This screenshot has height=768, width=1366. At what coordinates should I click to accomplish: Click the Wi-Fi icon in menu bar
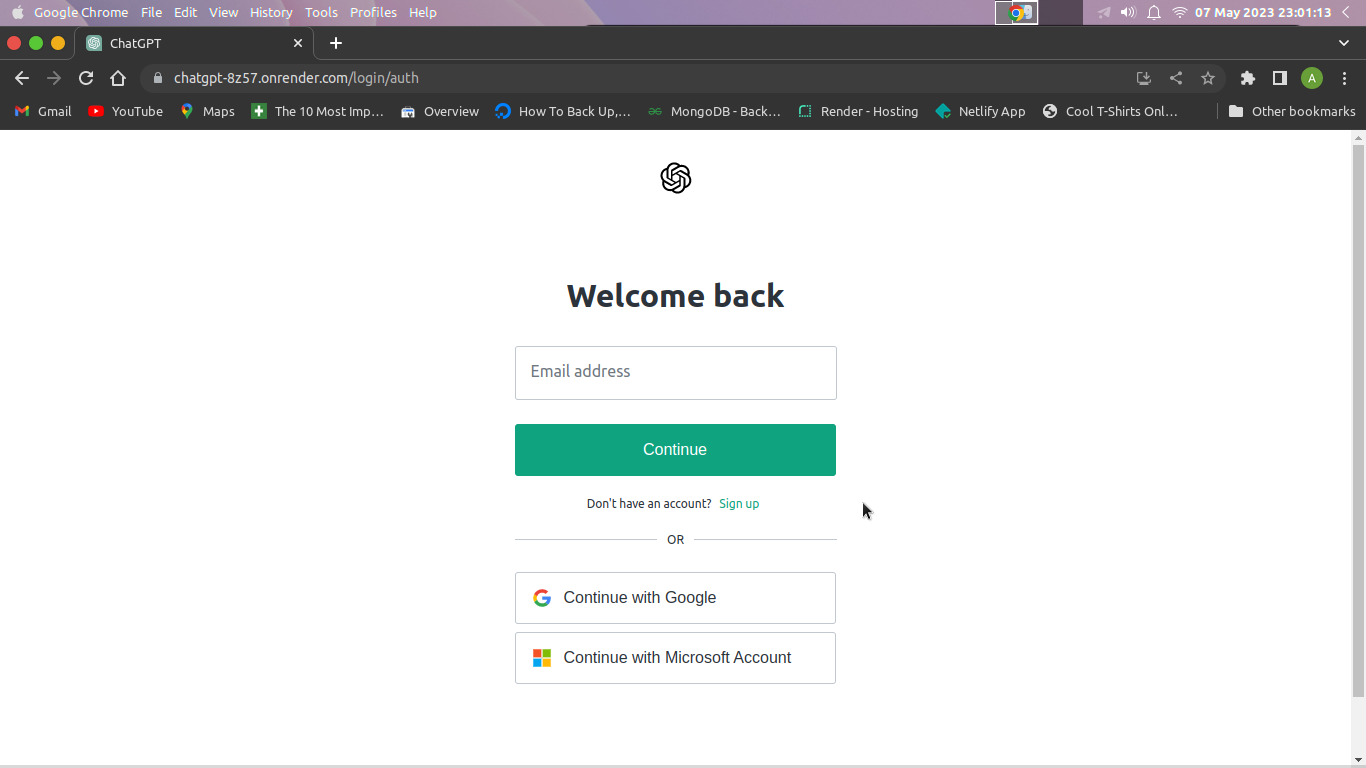click(x=1180, y=12)
